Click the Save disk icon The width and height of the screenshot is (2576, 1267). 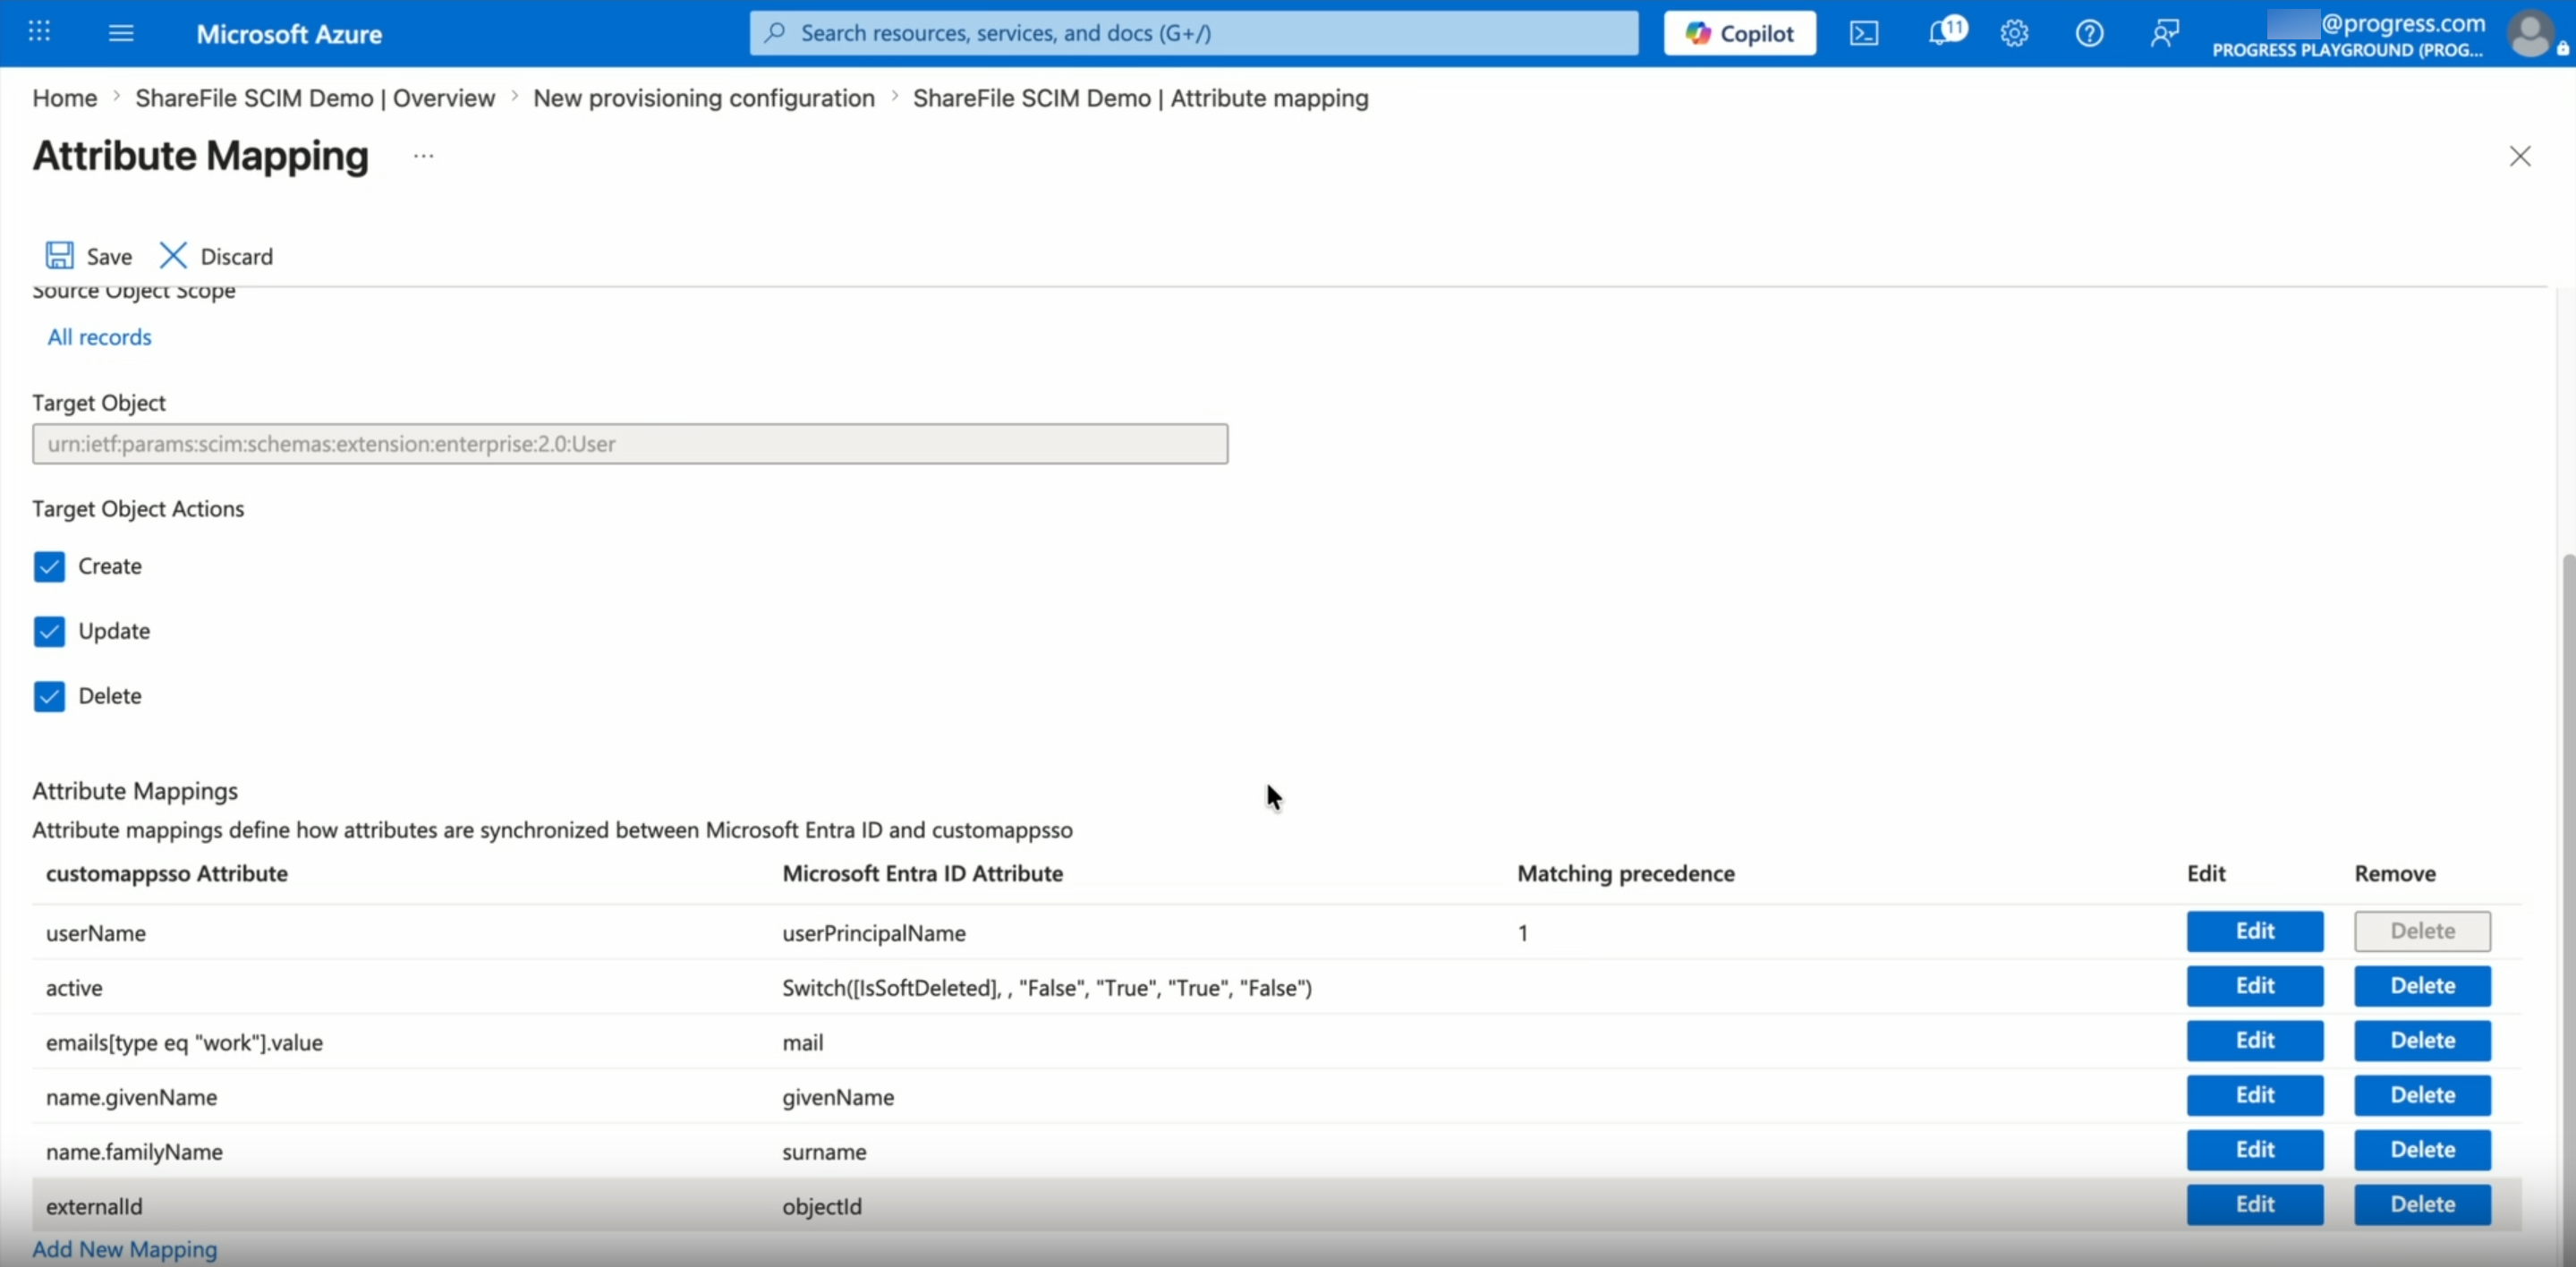click(59, 256)
